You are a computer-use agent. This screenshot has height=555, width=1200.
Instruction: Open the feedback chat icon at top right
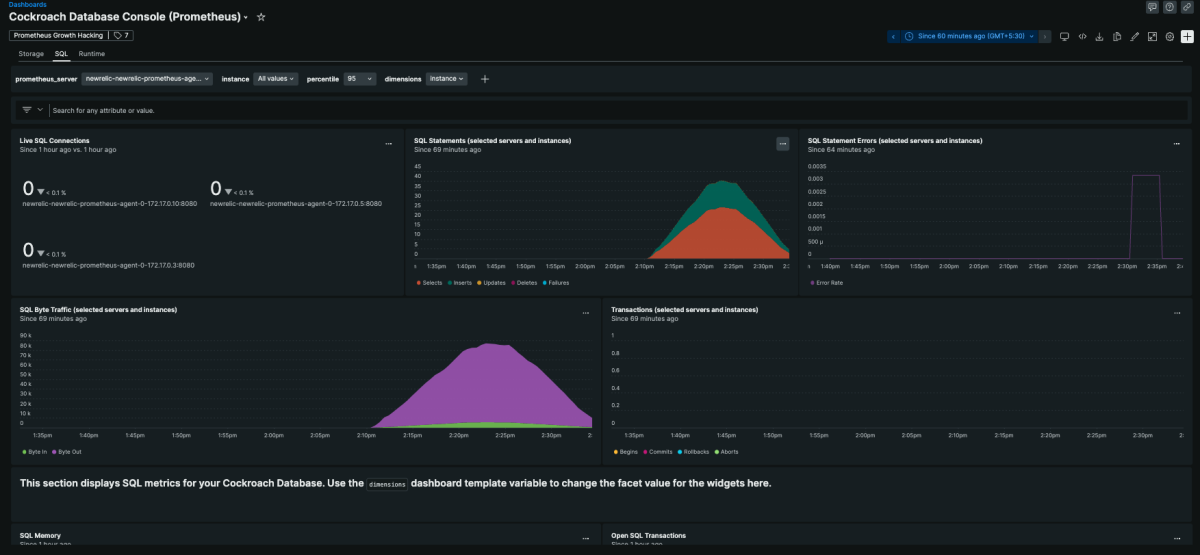(1152, 7)
